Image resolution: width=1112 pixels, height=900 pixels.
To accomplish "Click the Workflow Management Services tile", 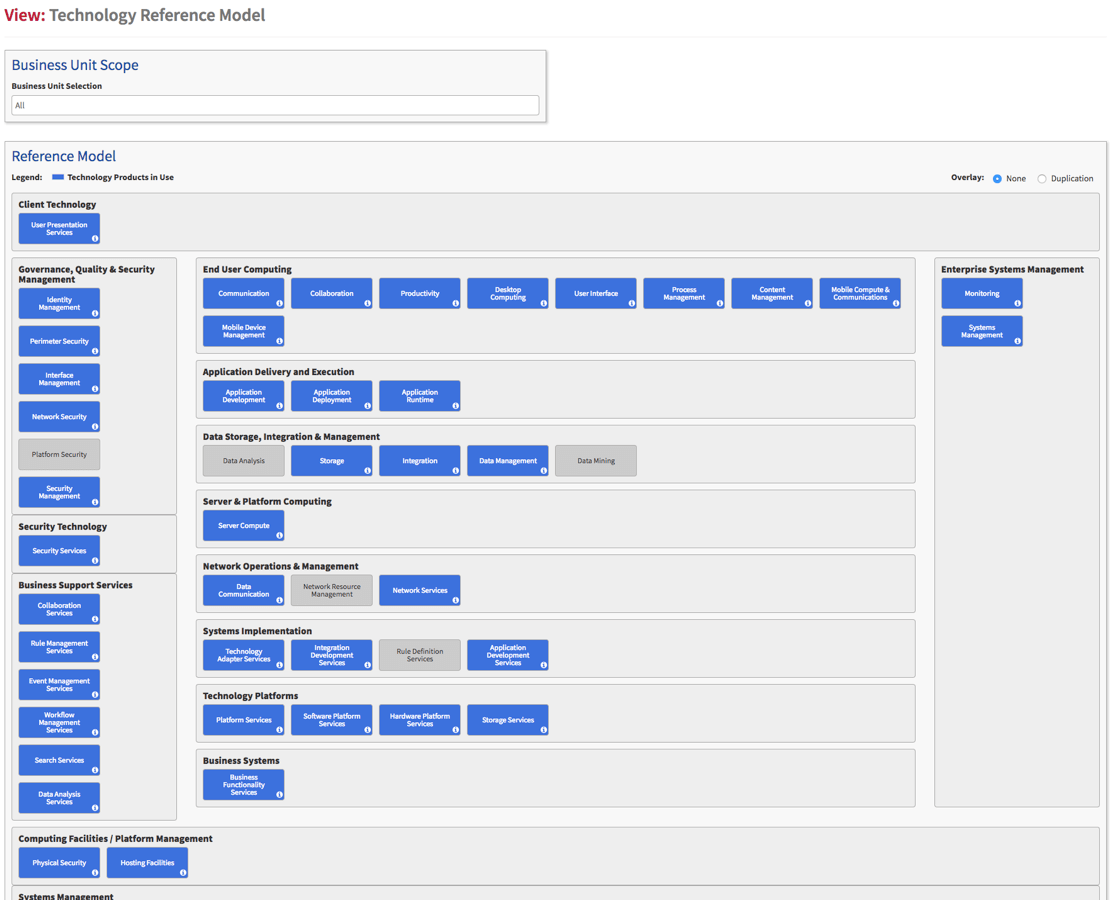I will tap(59, 722).
